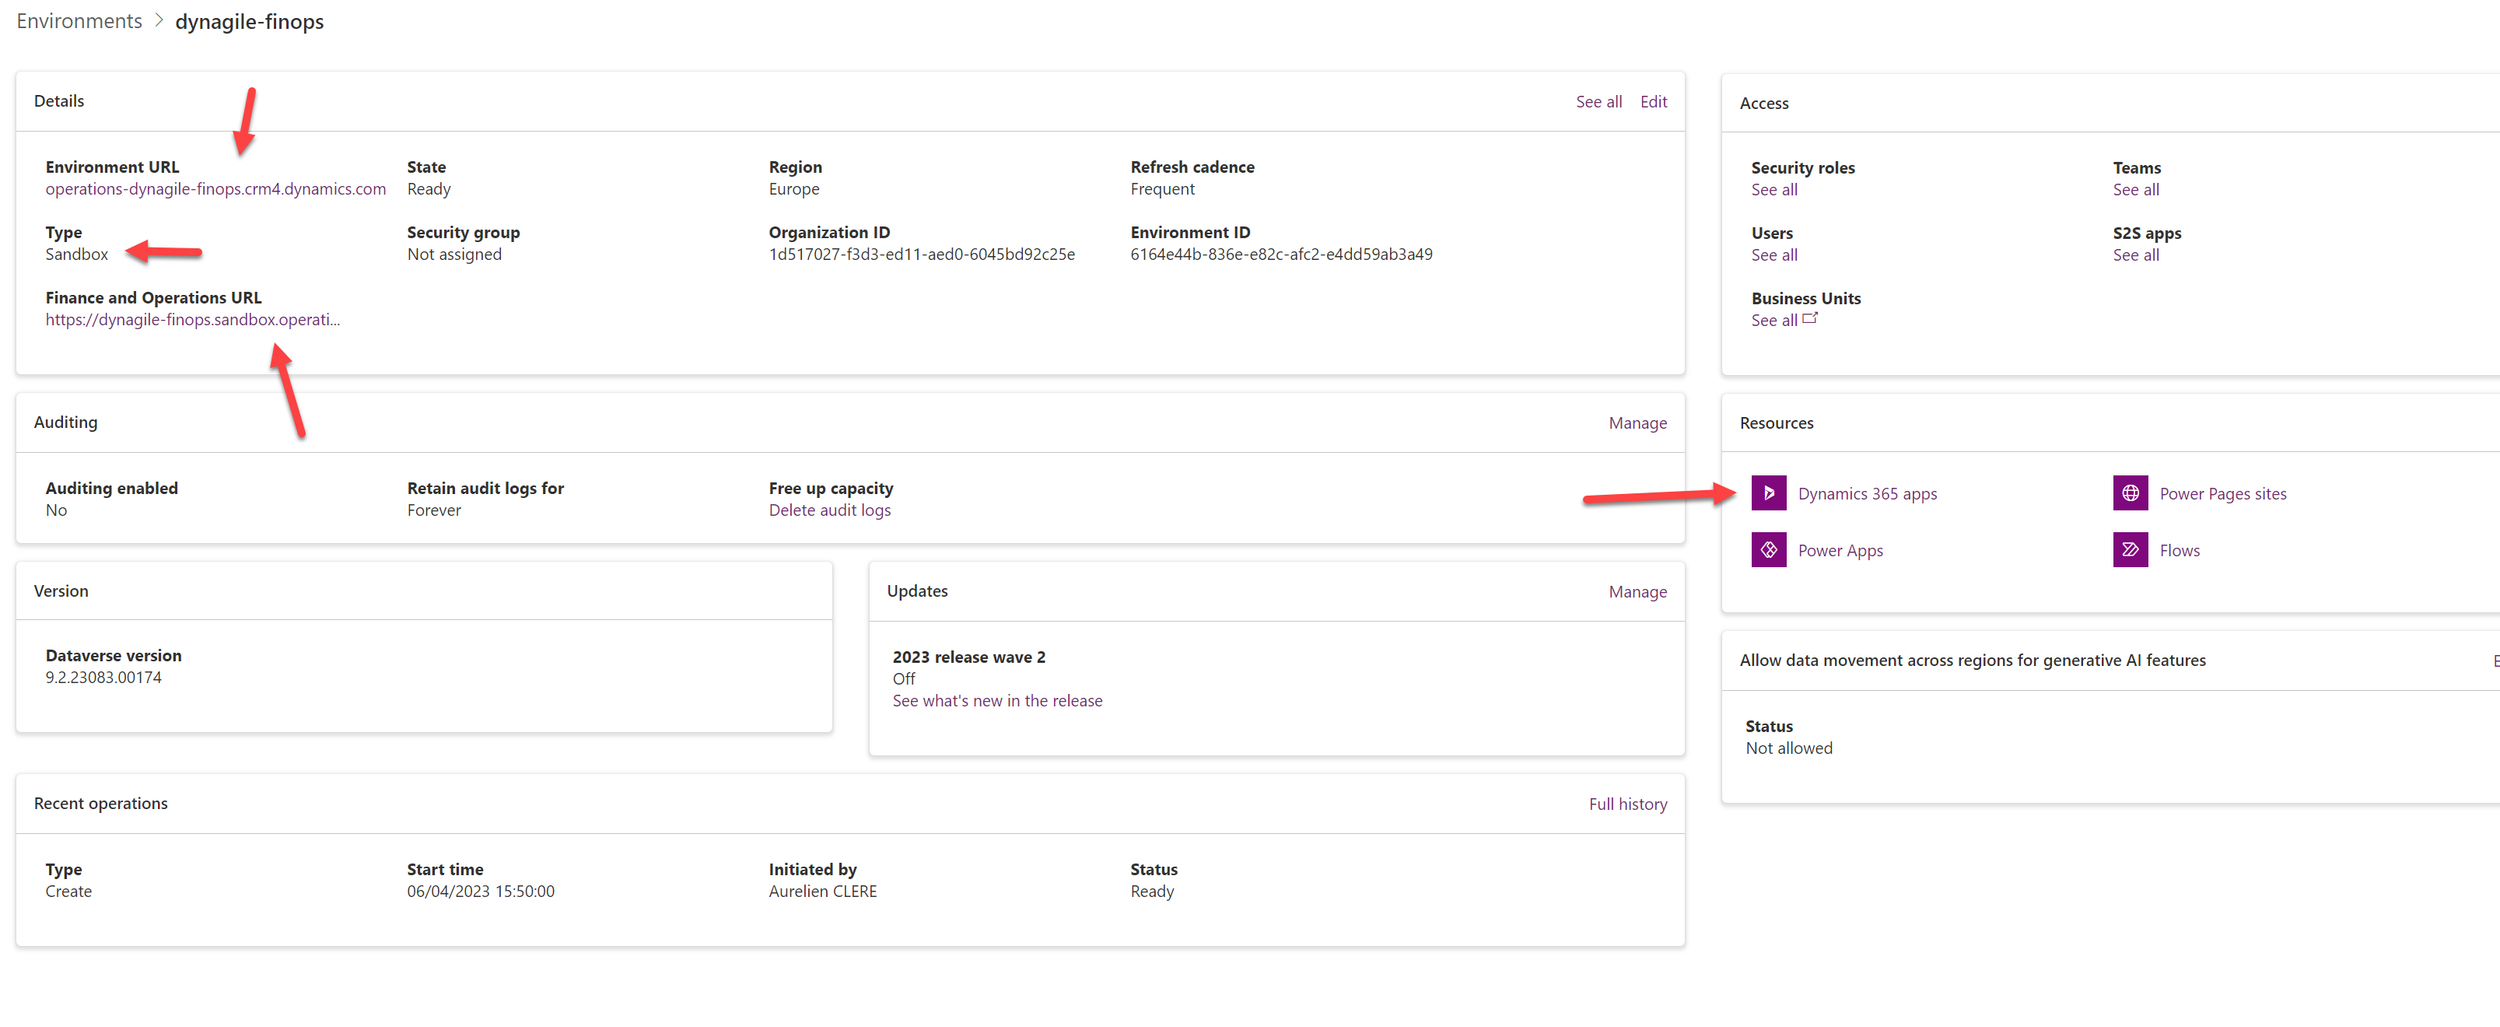This screenshot has height=1027, width=2500.
Task: Click the Power Apps icon
Action: 1768,550
